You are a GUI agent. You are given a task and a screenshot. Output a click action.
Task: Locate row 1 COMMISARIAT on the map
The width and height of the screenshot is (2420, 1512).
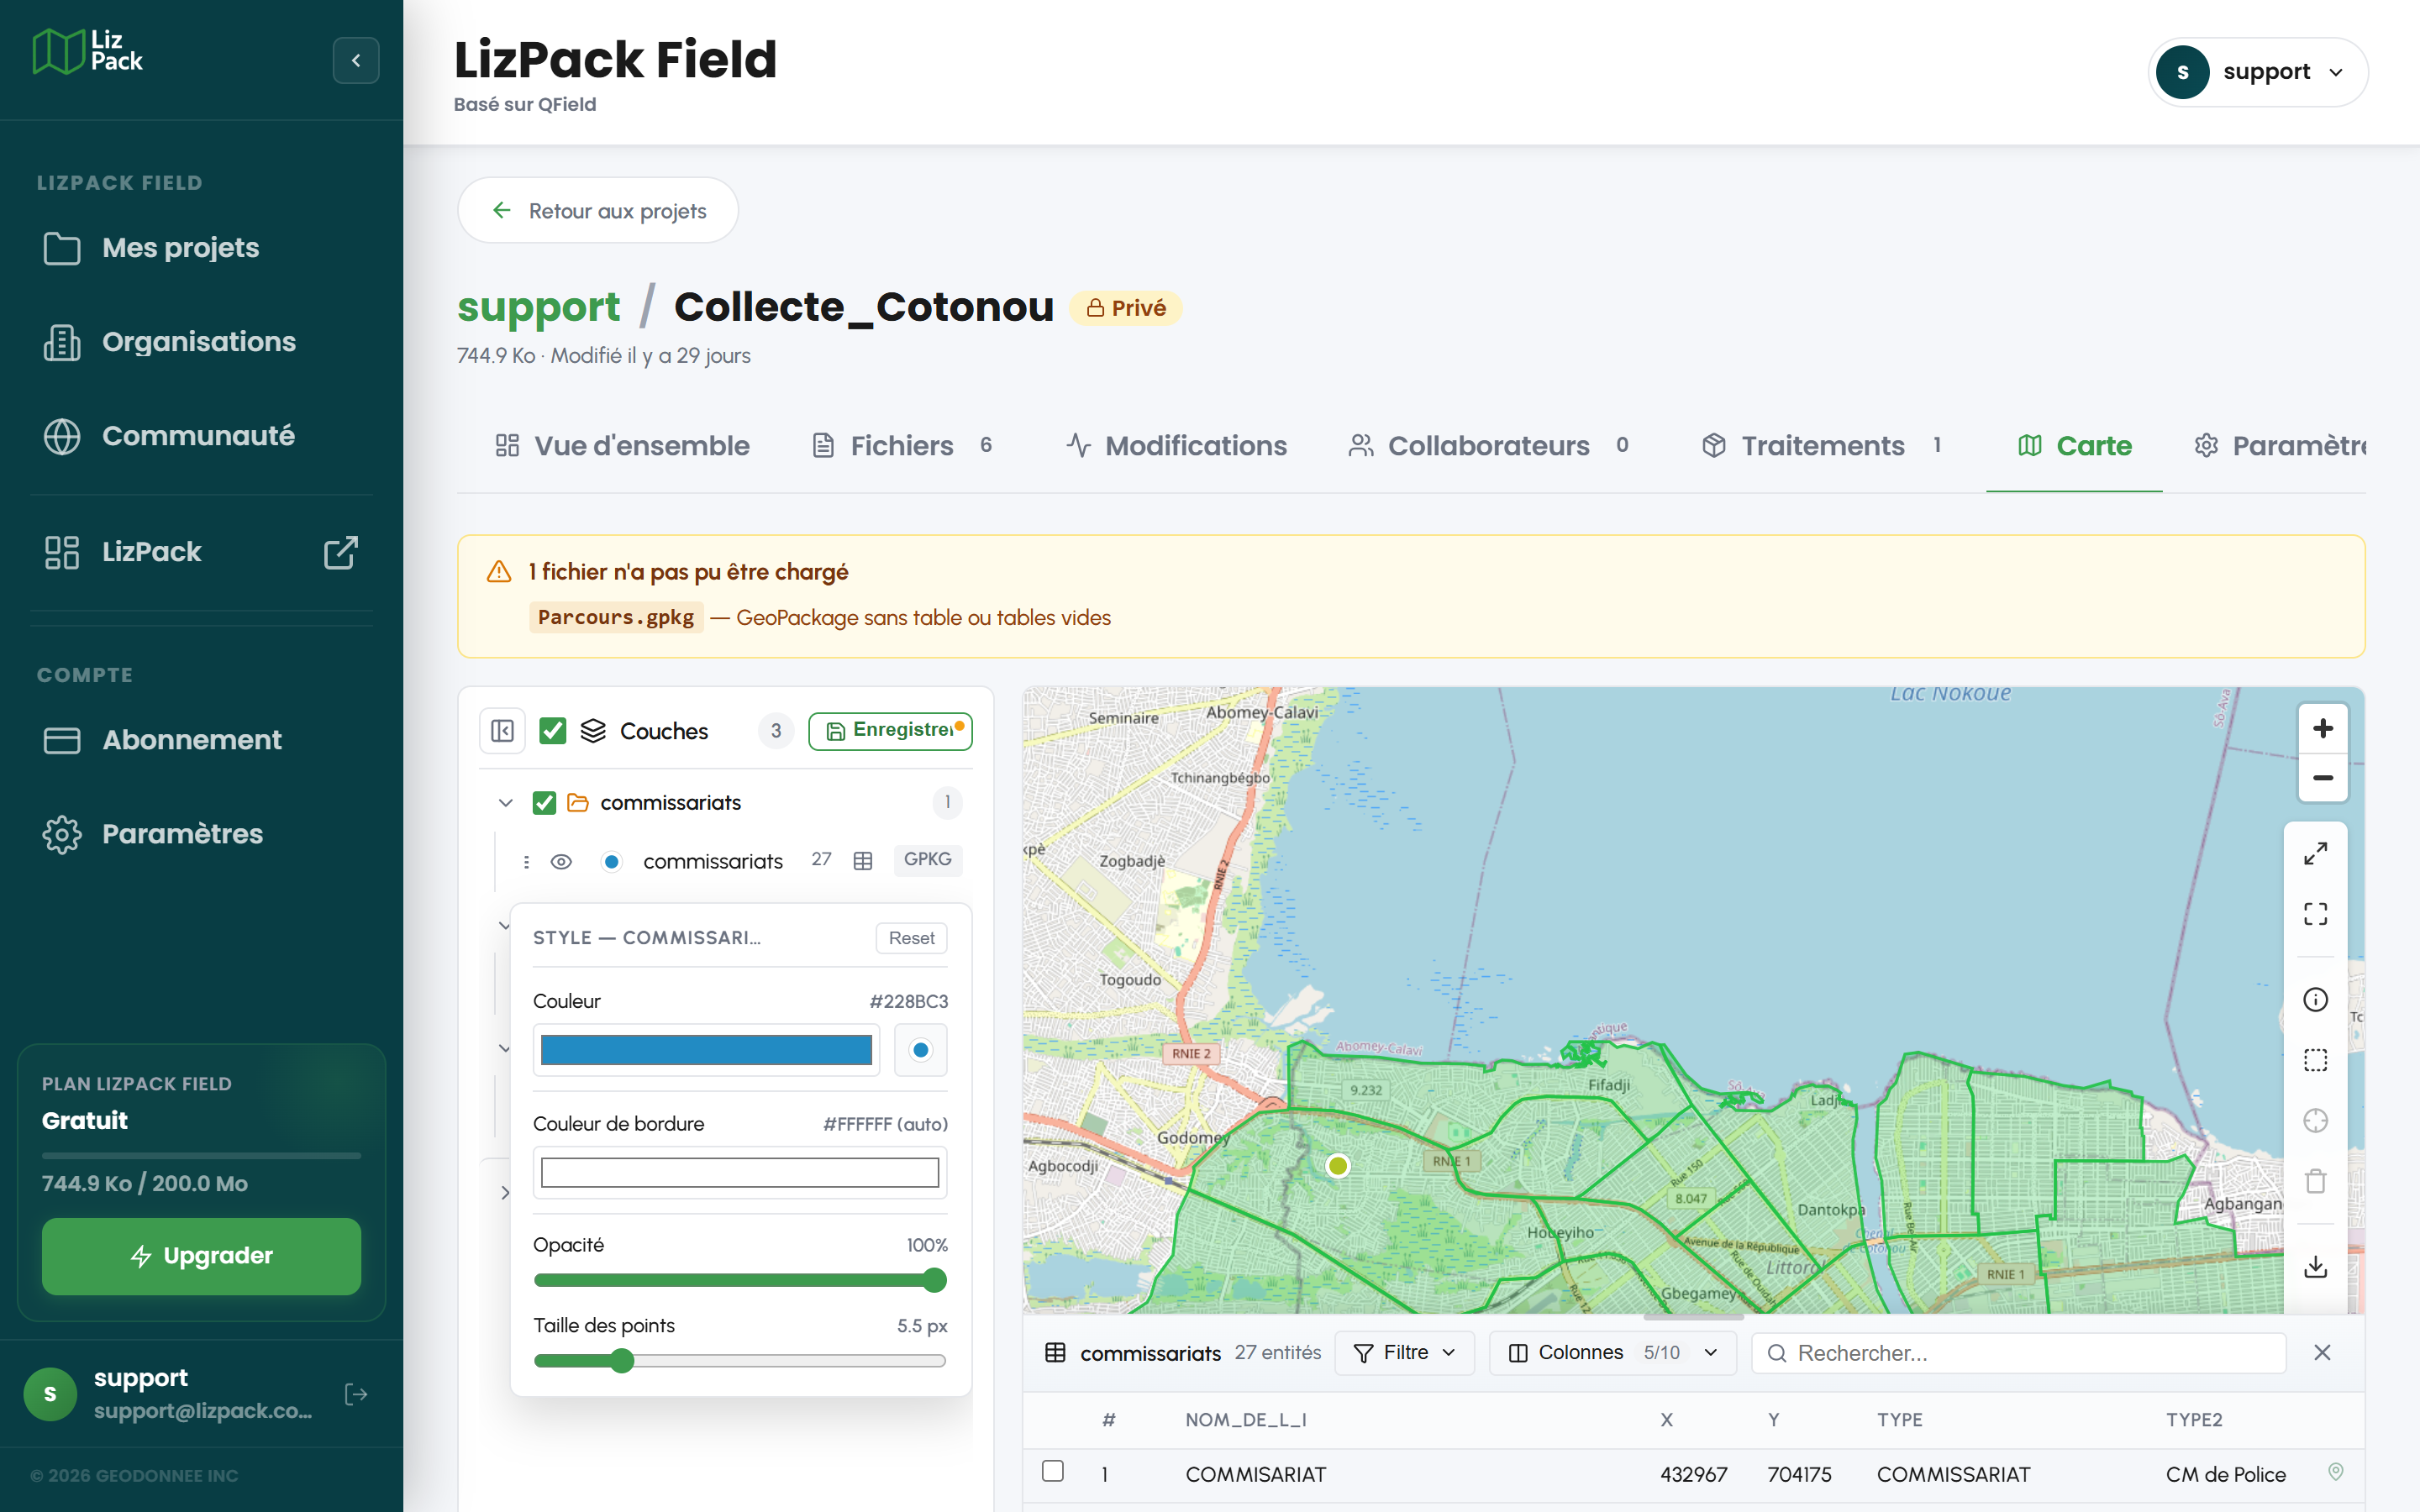coord(2335,1472)
